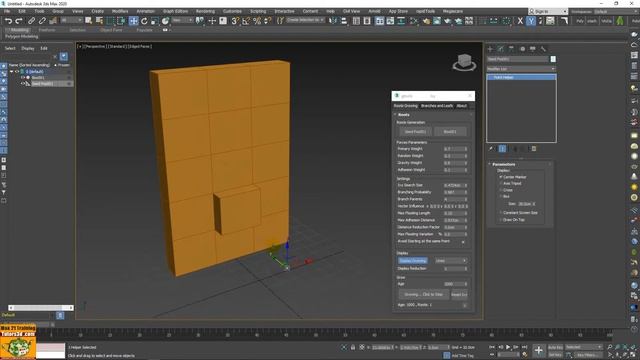Click the Auto Key button
Image resolution: width=640 pixels, height=360 pixels.
(555, 347)
